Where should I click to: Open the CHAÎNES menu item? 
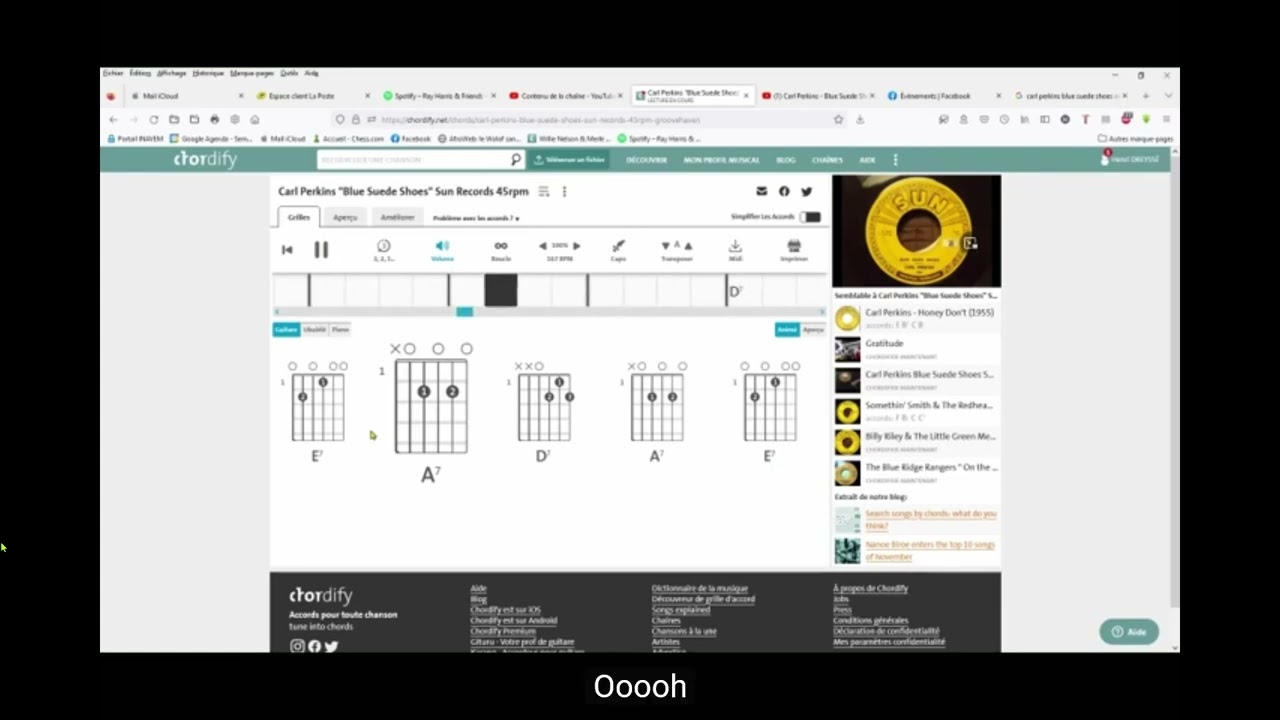pos(827,160)
